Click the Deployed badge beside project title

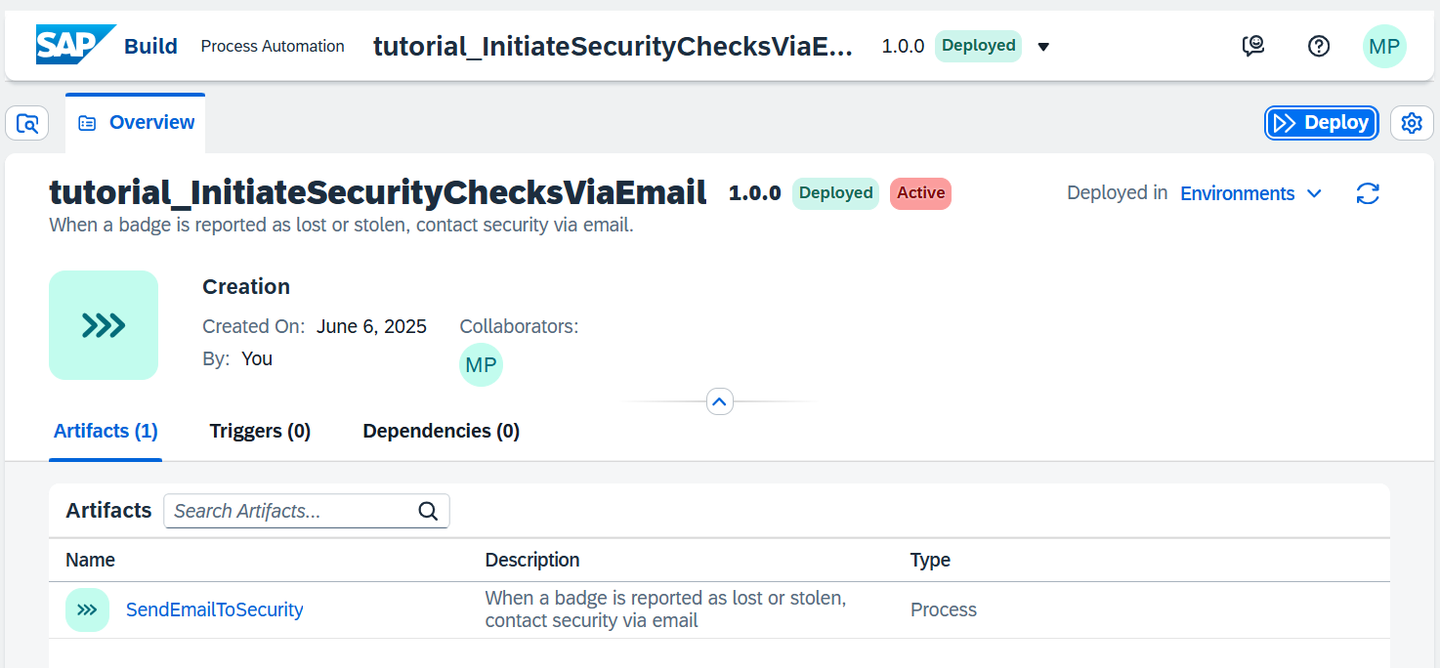[836, 193]
